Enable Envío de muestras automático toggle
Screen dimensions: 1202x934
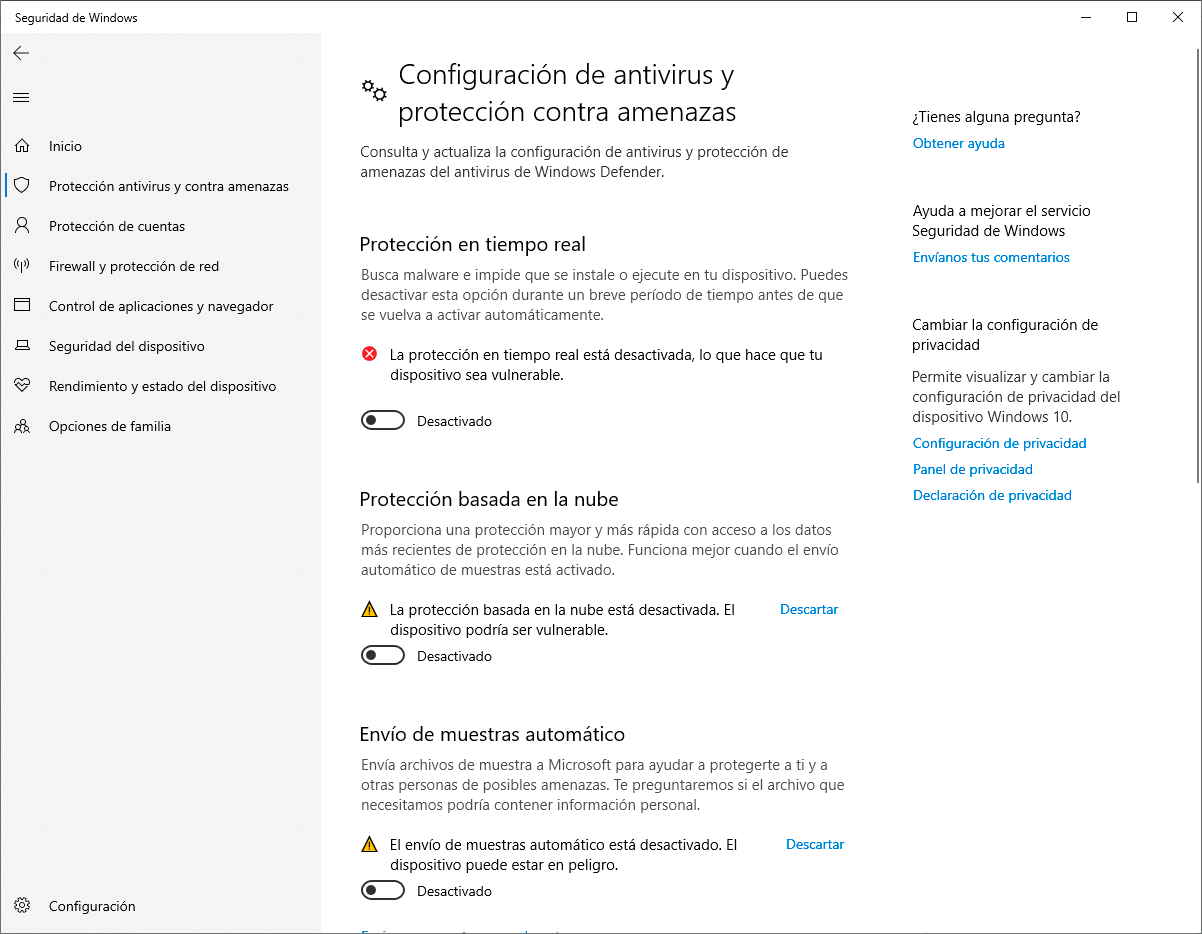pos(383,891)
